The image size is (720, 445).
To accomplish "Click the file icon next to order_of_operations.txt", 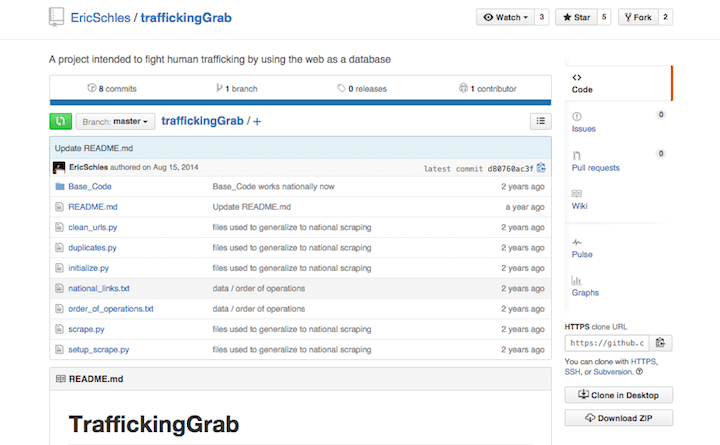I will (x=59, y=309).
